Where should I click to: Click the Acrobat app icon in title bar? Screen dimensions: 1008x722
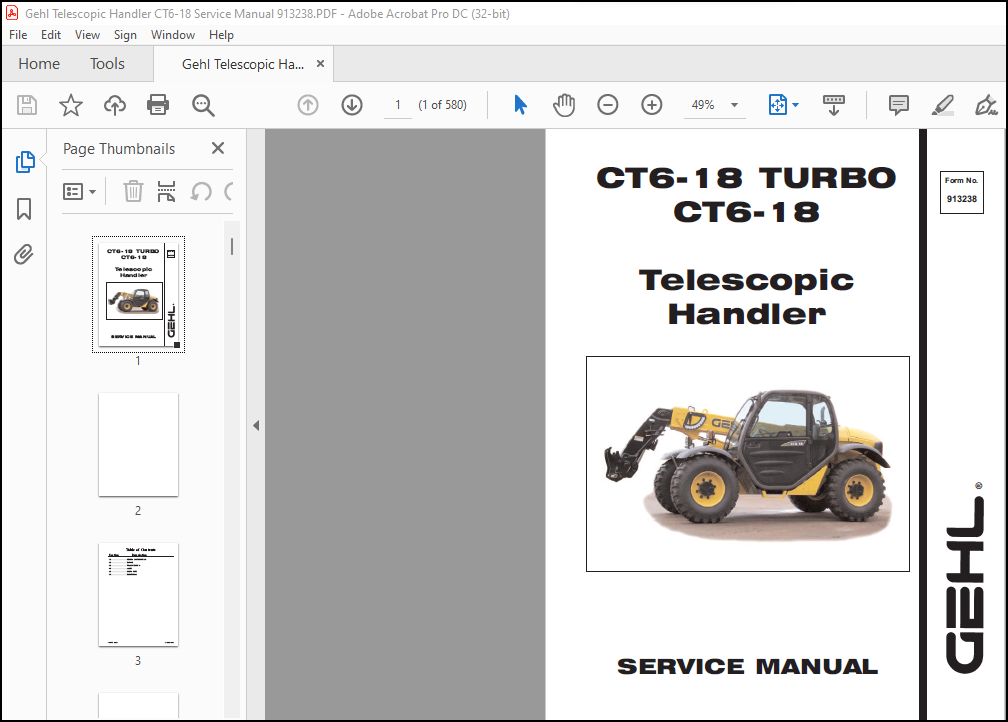12,14
